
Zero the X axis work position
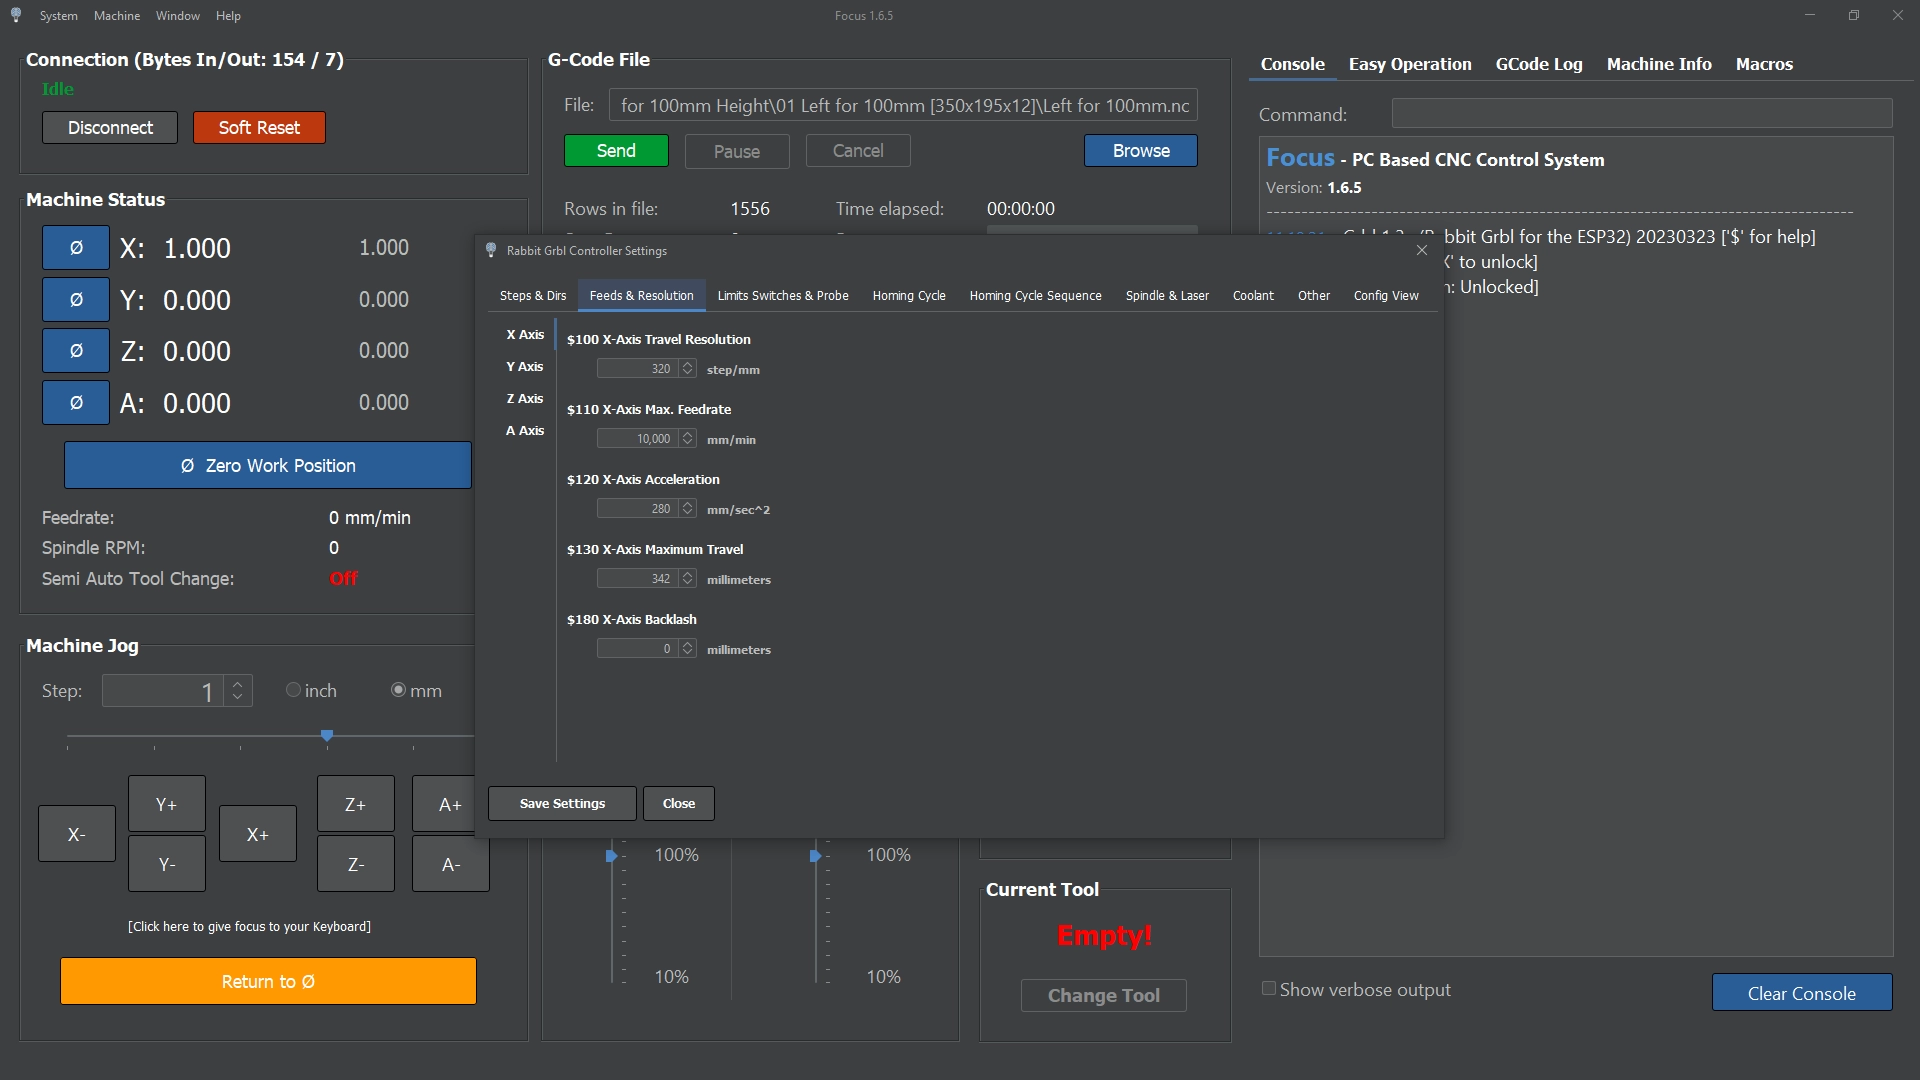point(76,248)
